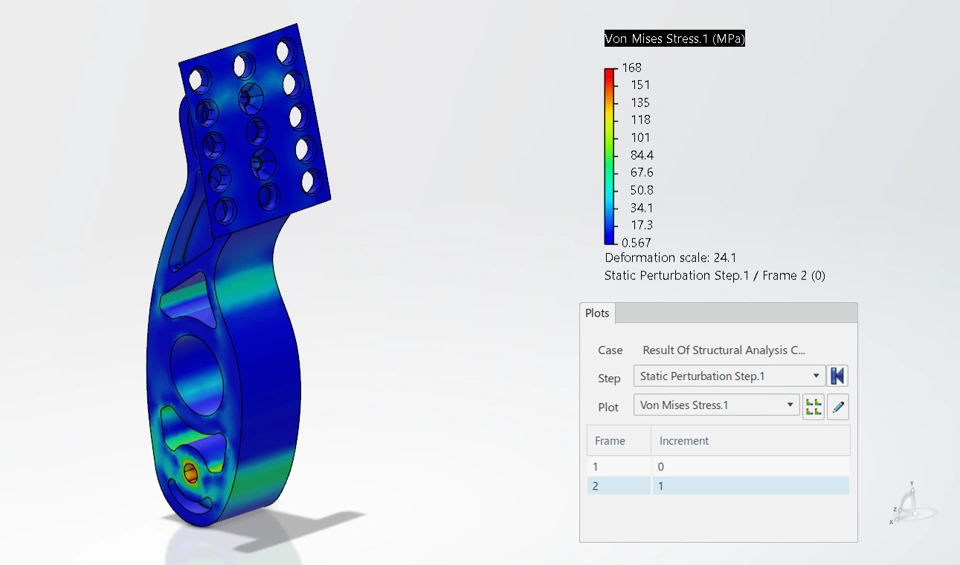
Task: Click Static Perturbation Step.1 / Frame 2 text
Action: click(x=714, y=275)
